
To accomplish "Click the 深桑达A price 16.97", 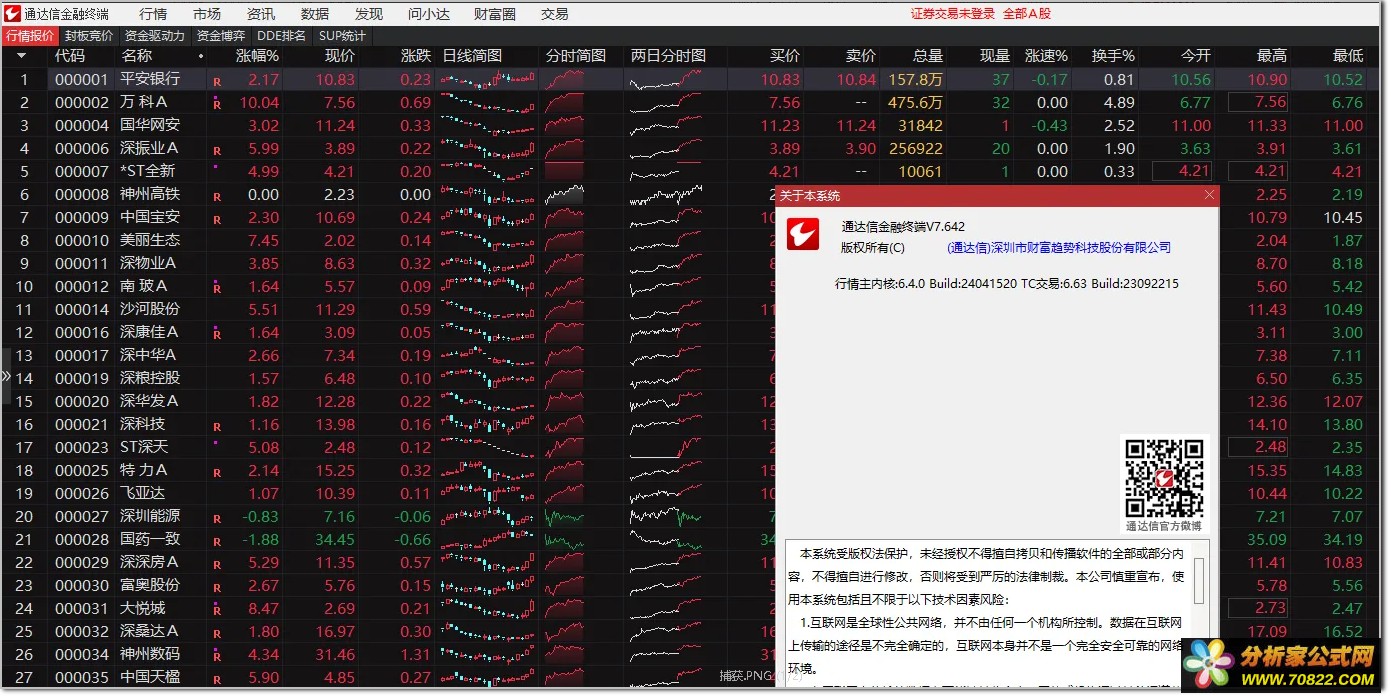I will tap(334, 631).
